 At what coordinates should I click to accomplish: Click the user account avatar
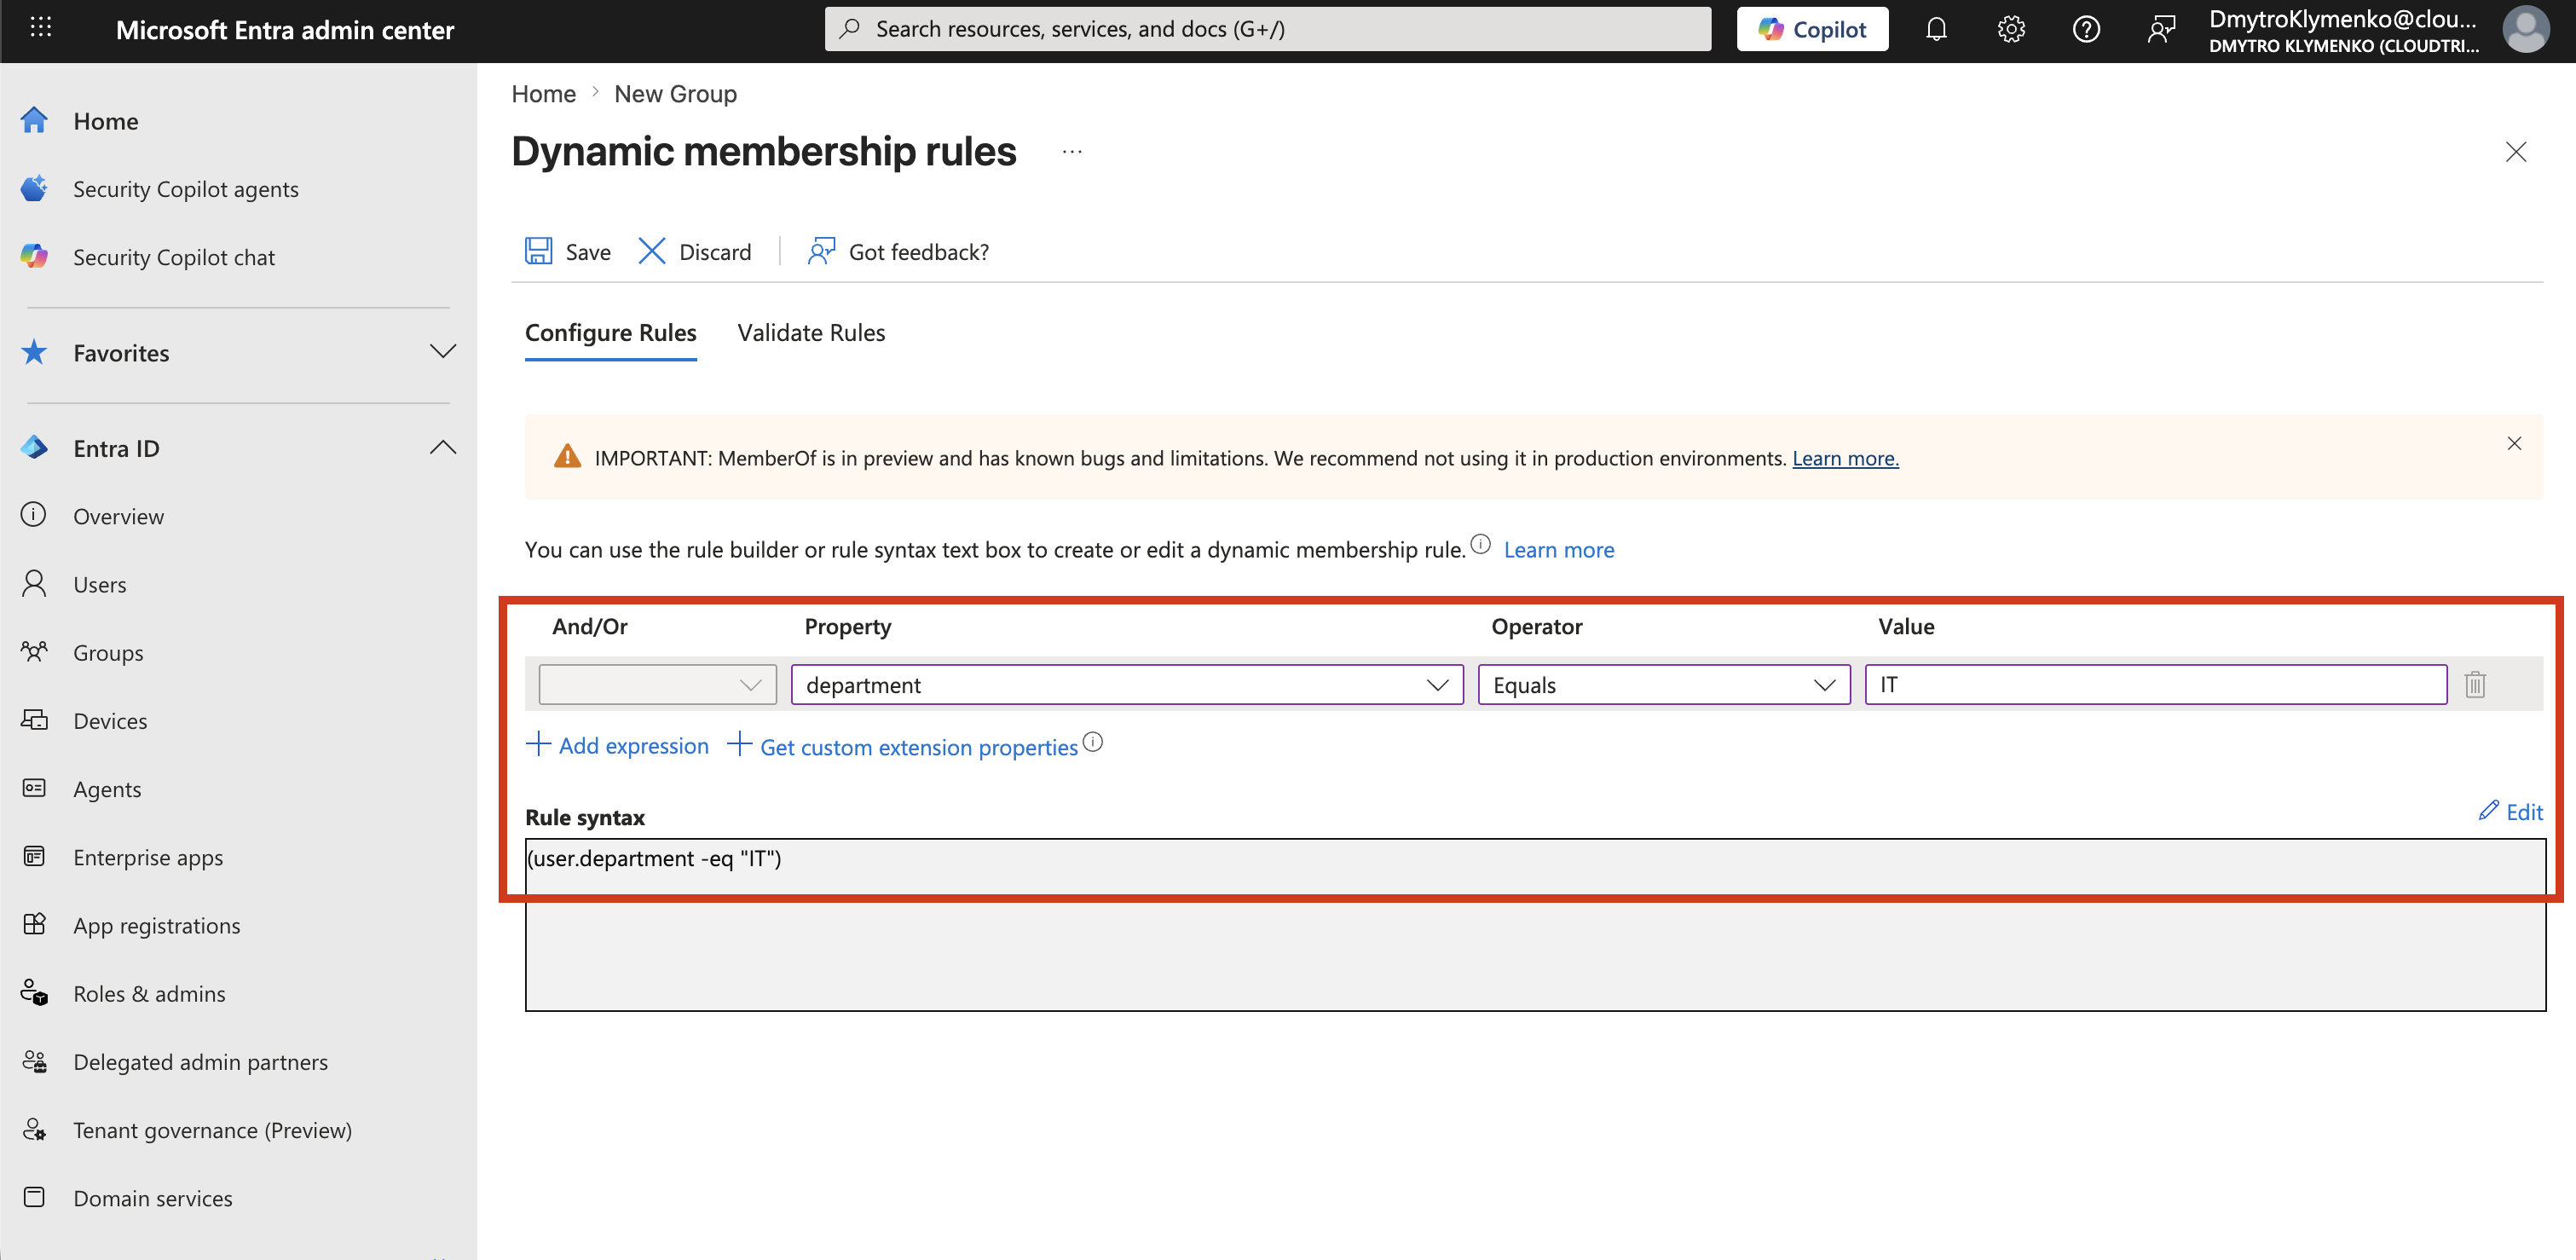click(x=2526, y=29)
